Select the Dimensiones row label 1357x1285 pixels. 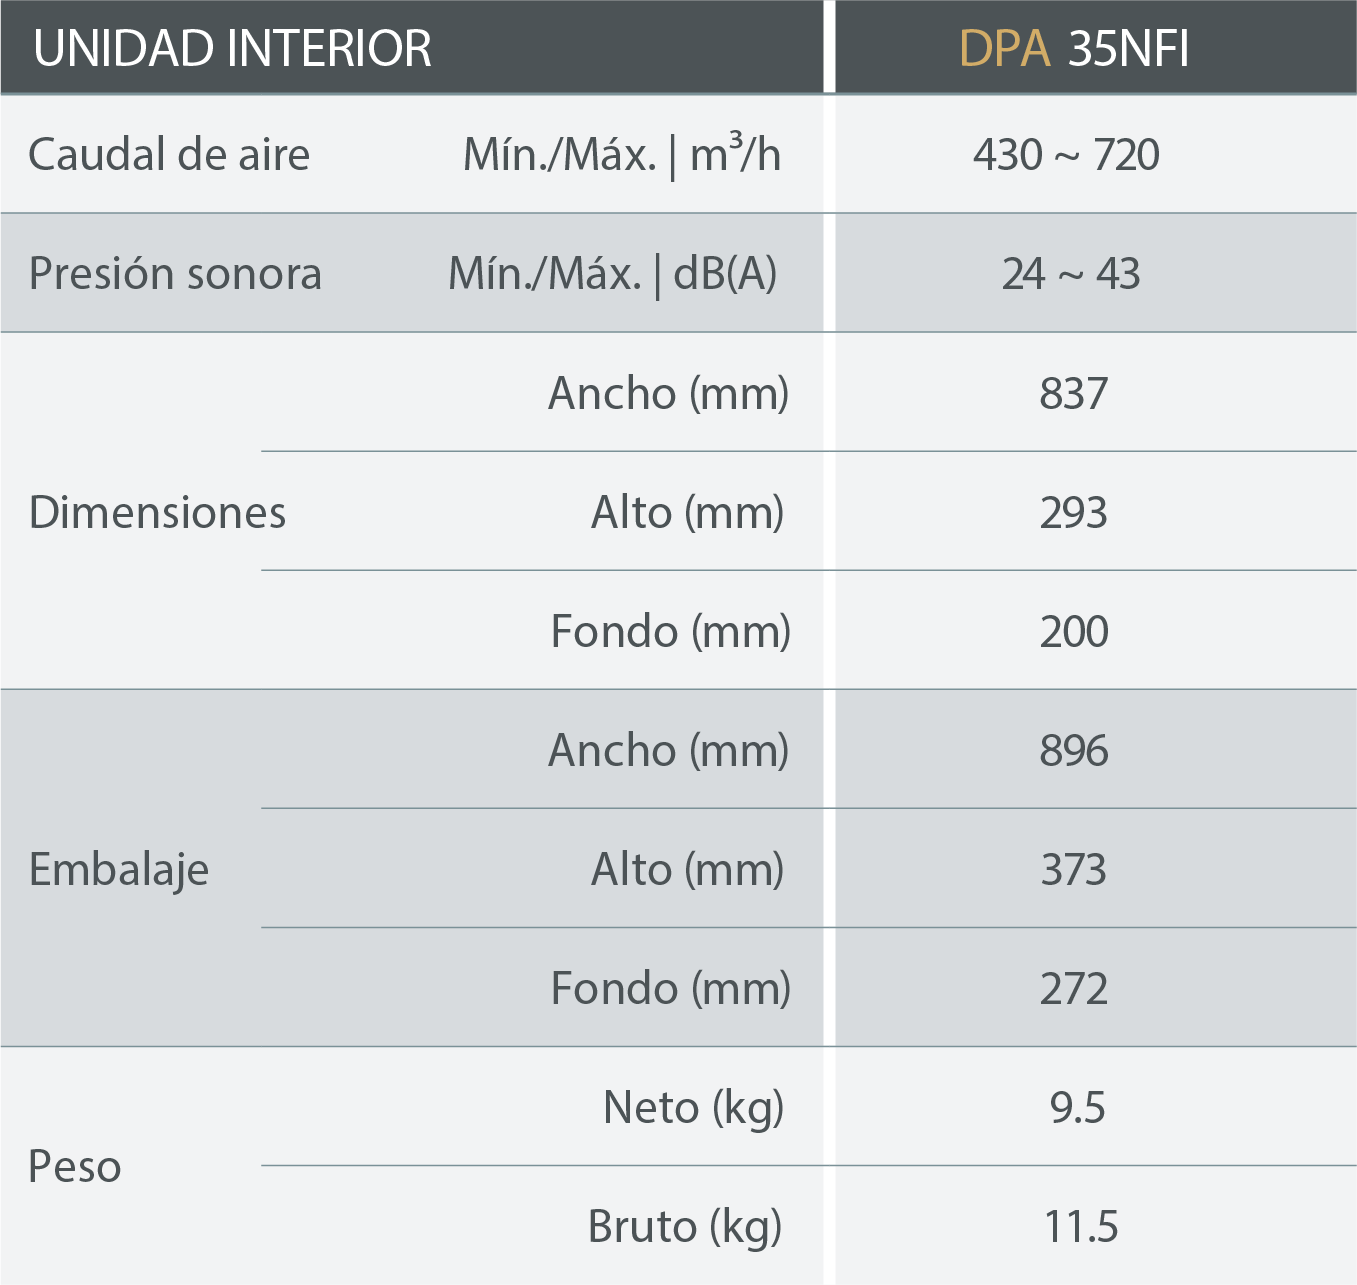pyautogui.click(x=157, y=512)
